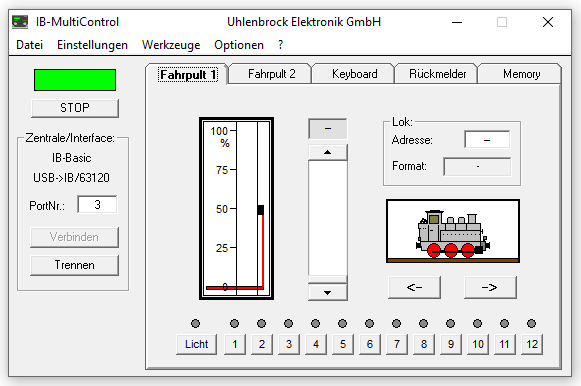Toggle function button 7
This screenshot has width=581, height=386.
[x=397, y=344]
